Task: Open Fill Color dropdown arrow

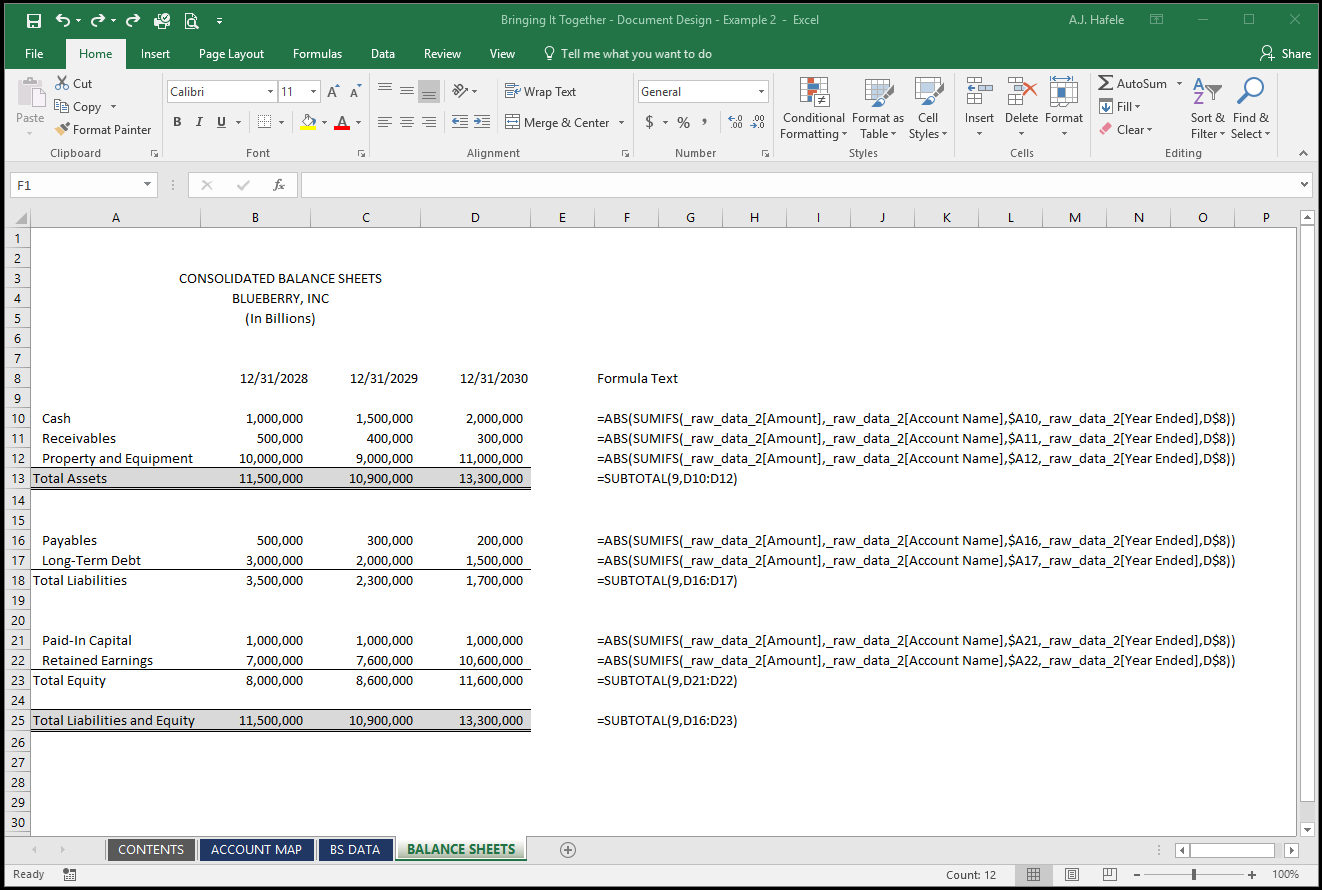Action: coord(324,122)
